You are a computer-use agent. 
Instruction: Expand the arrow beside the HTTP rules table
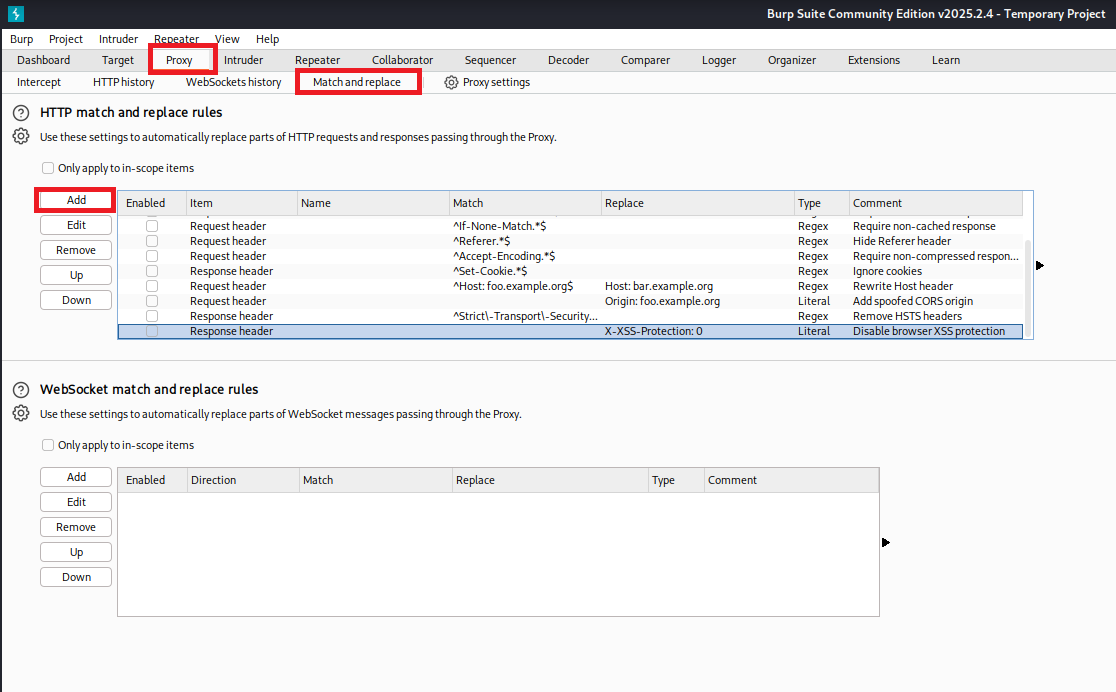click(x=1040, y=266)
